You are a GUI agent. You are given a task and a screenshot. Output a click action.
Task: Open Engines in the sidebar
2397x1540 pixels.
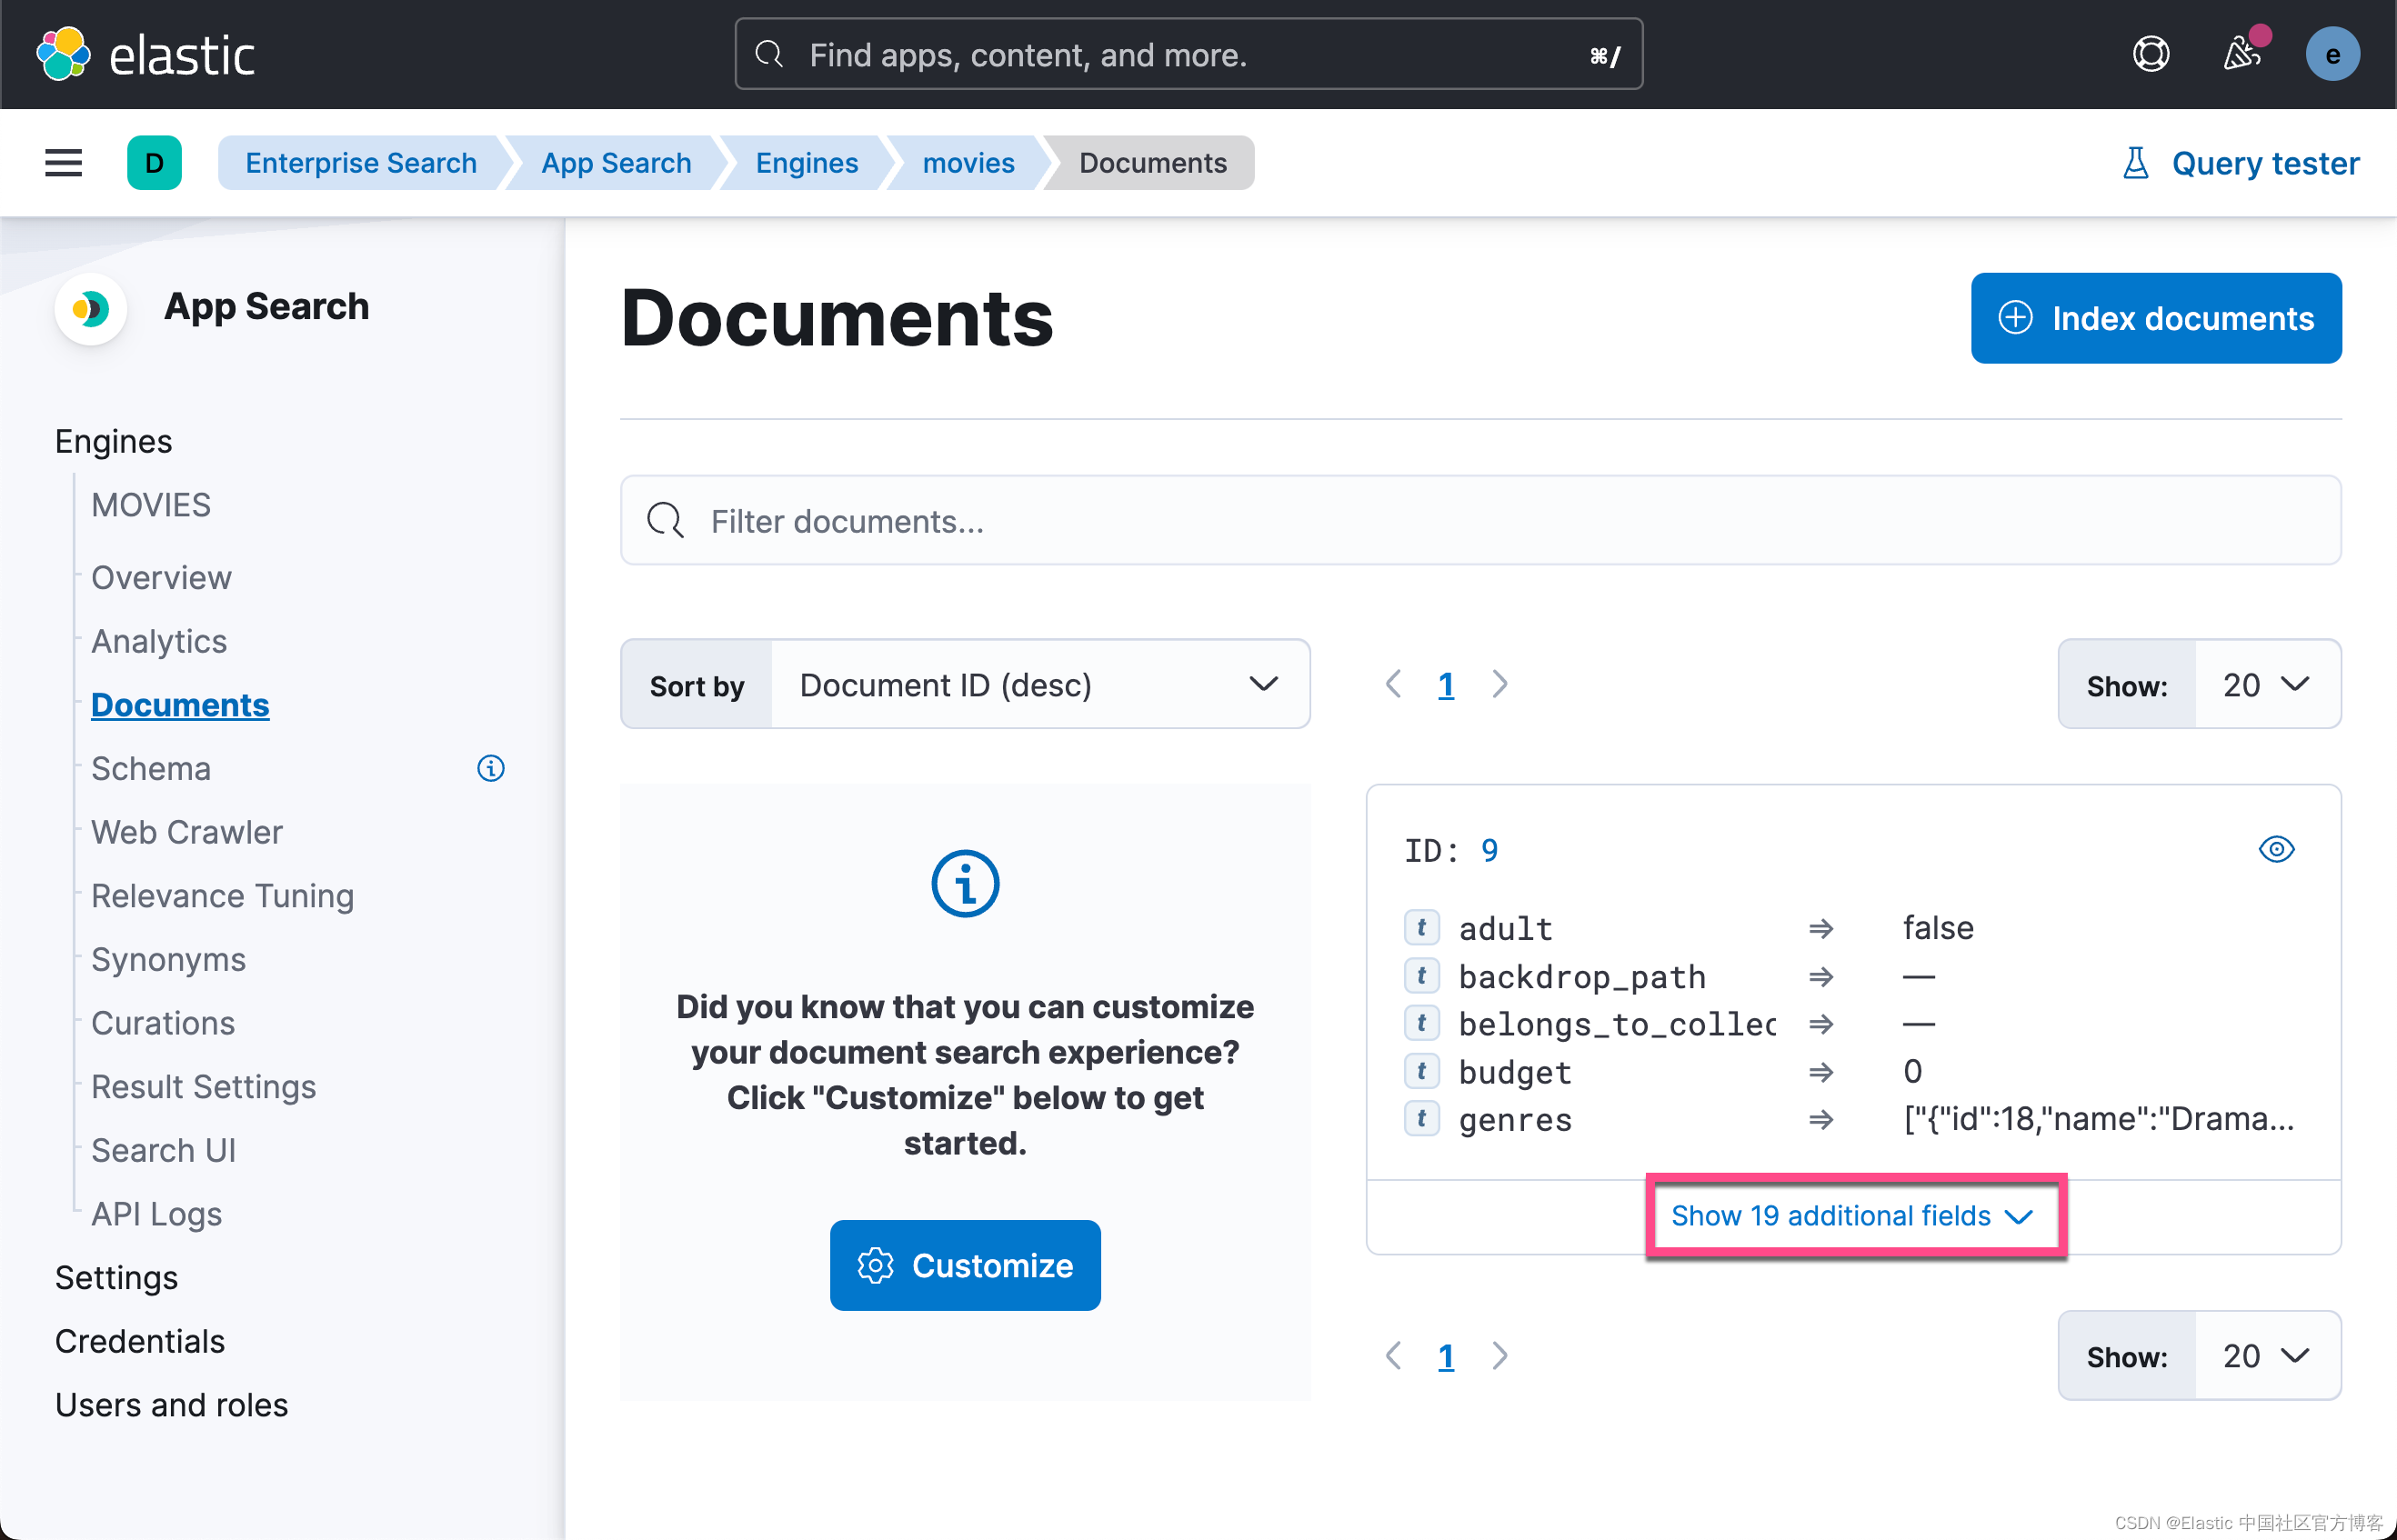pos(114,441)
